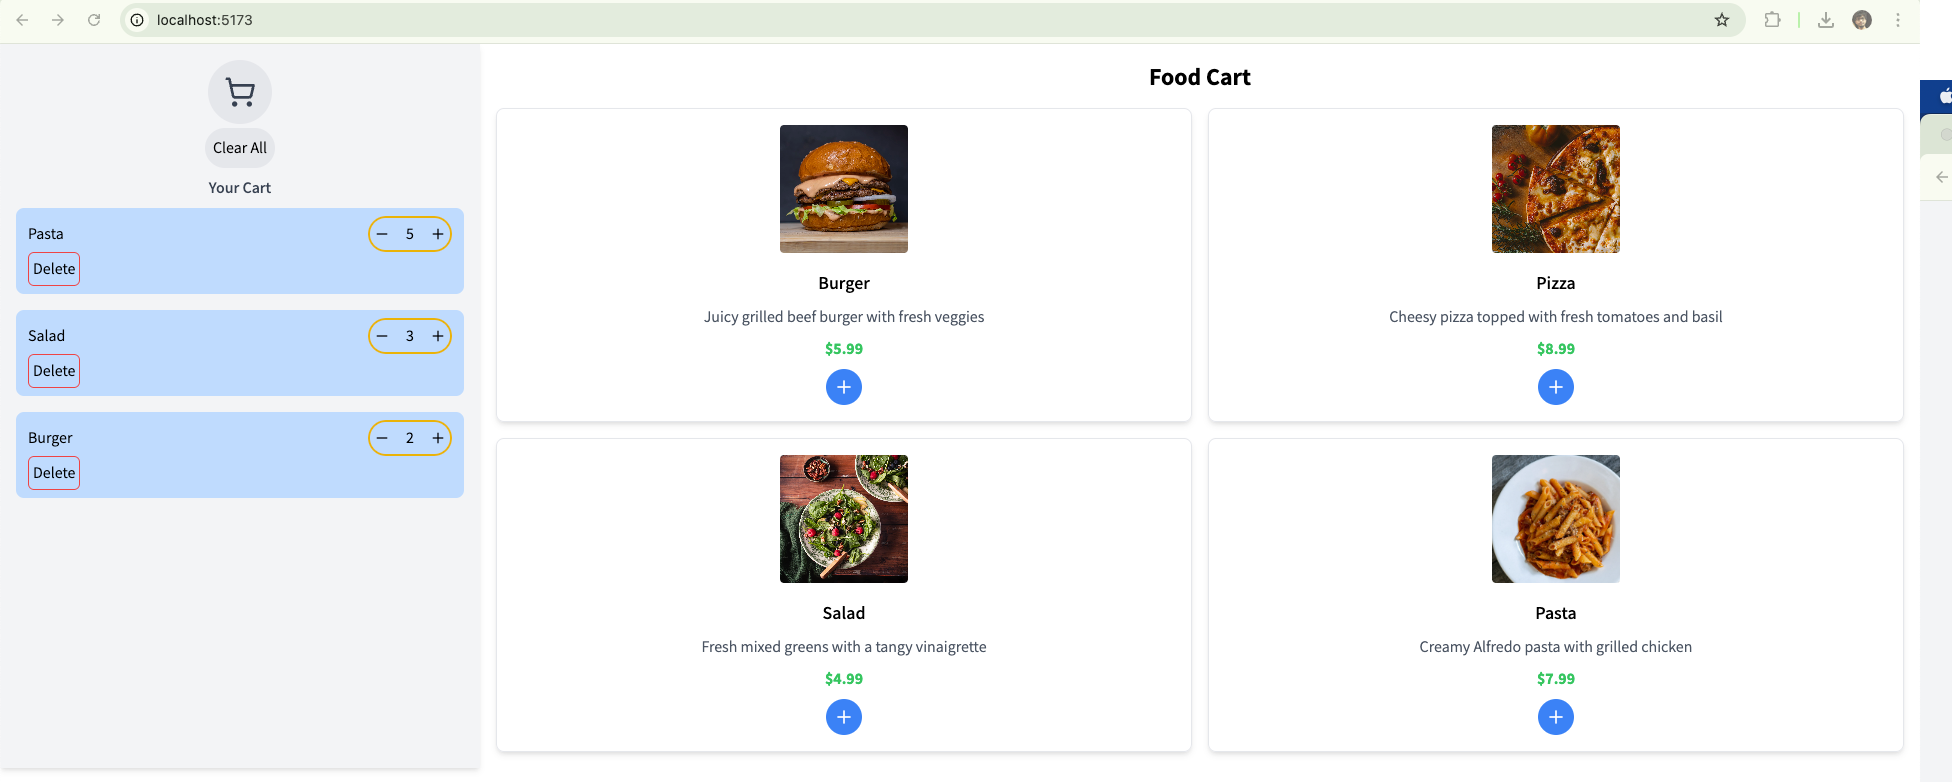Add Pizza to the cart
The width and height of the screenshot is (1952, 782).
tap(1555, 387)
